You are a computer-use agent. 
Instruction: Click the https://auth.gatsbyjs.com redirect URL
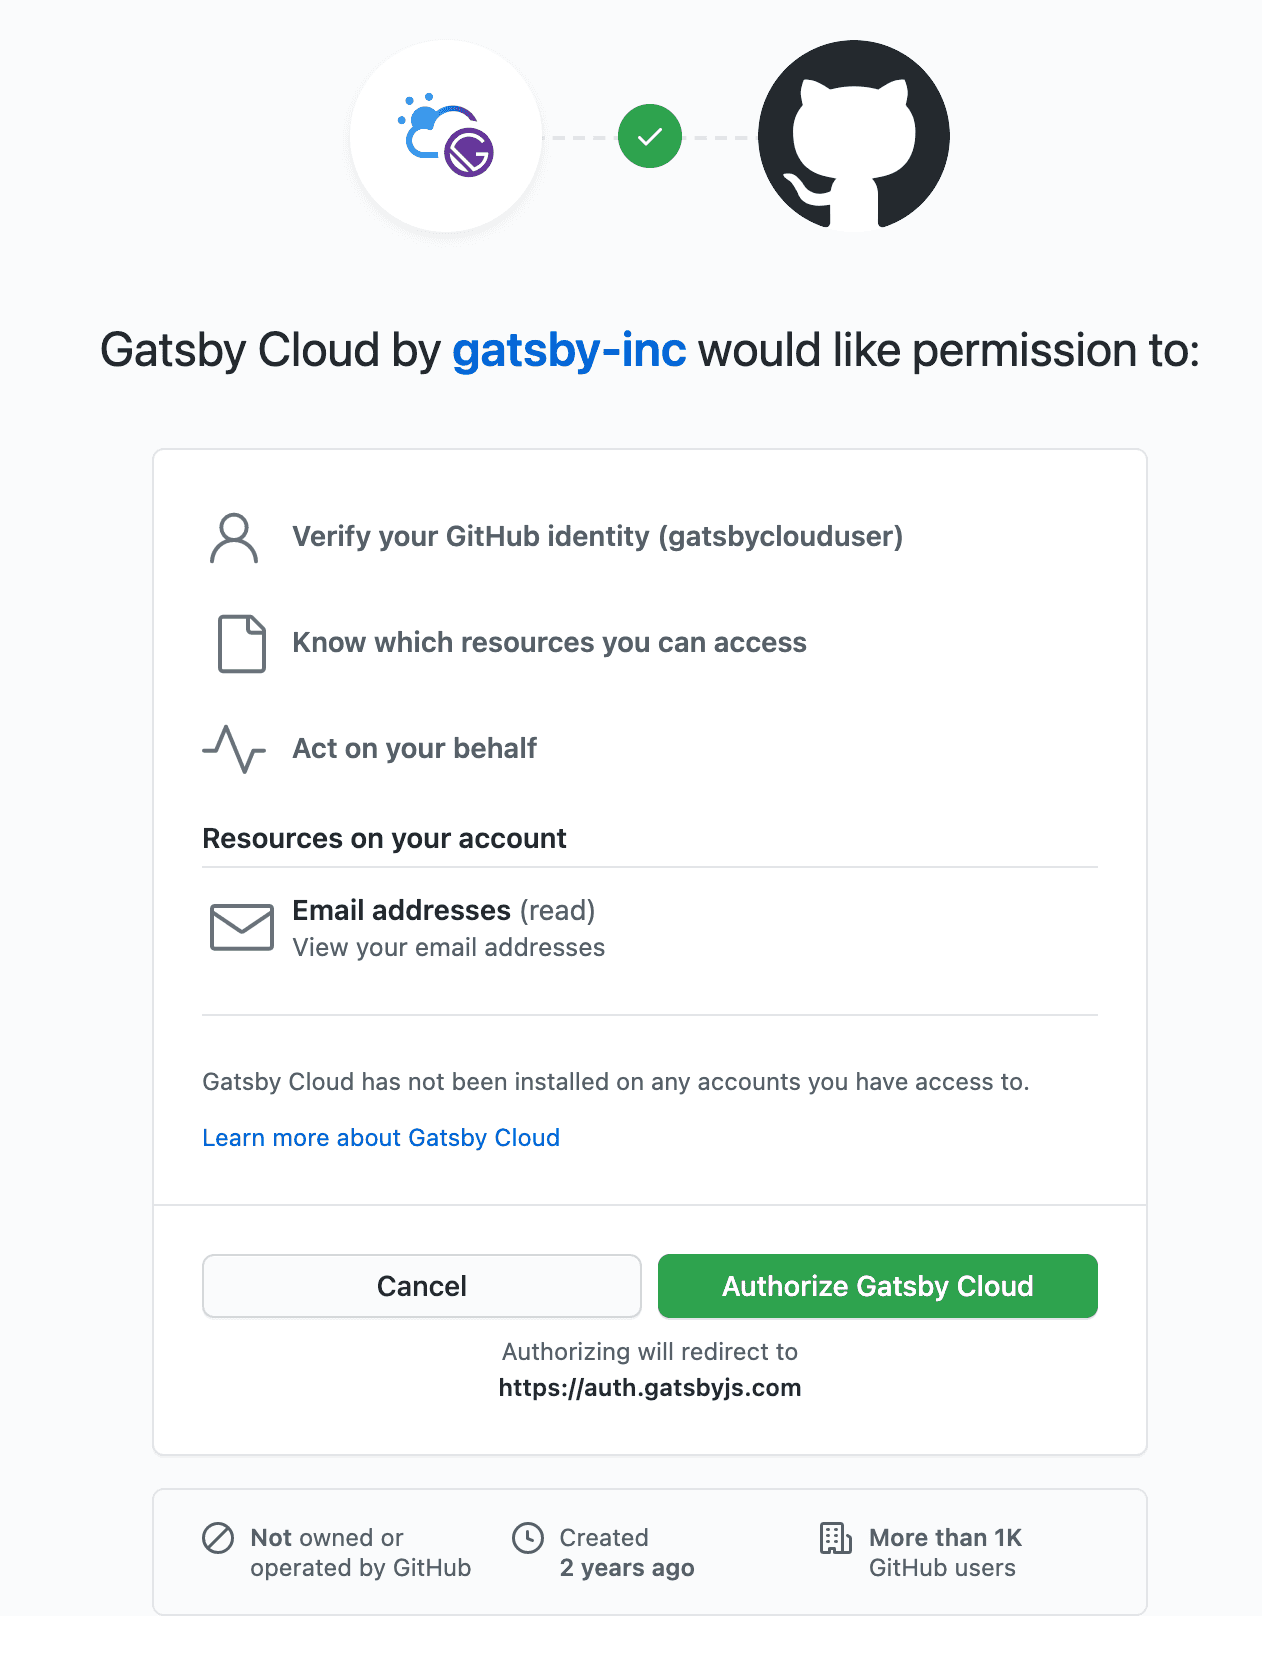pos(650,1388)
